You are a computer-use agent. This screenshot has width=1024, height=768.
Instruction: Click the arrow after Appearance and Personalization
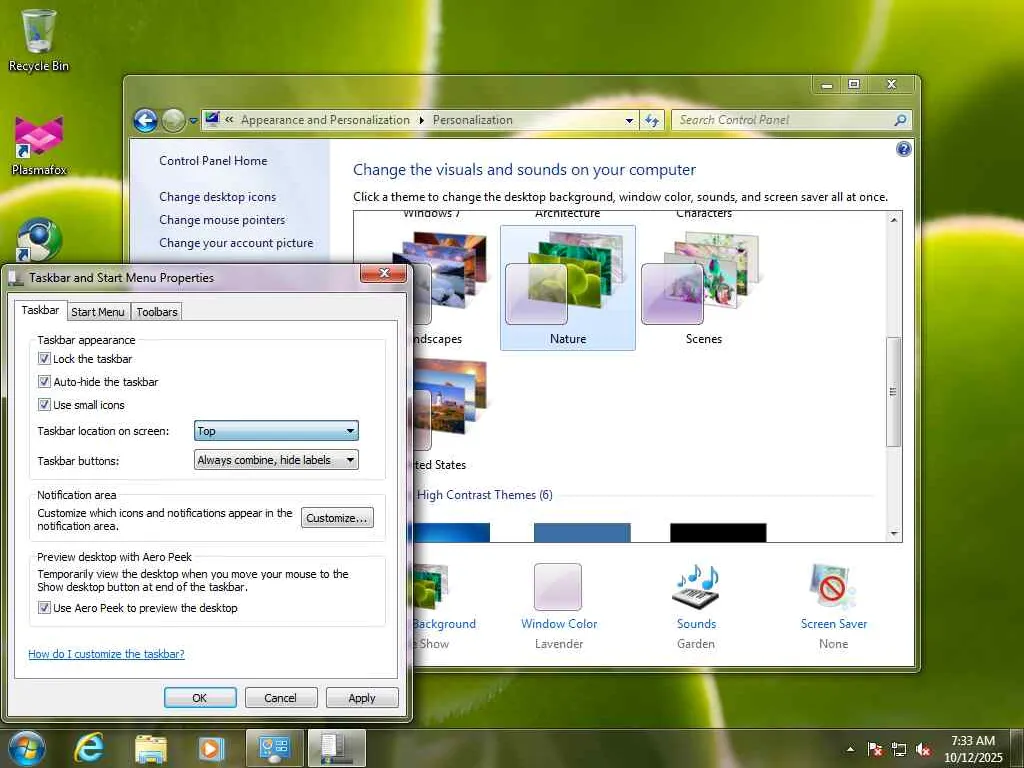point(421,120)
